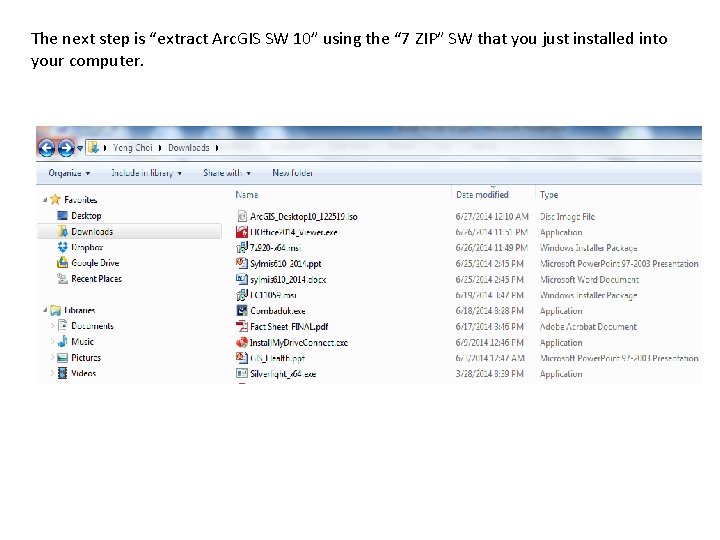The image size is (720, 540).
Task: Expand the Music library
Action: [52, 342]
